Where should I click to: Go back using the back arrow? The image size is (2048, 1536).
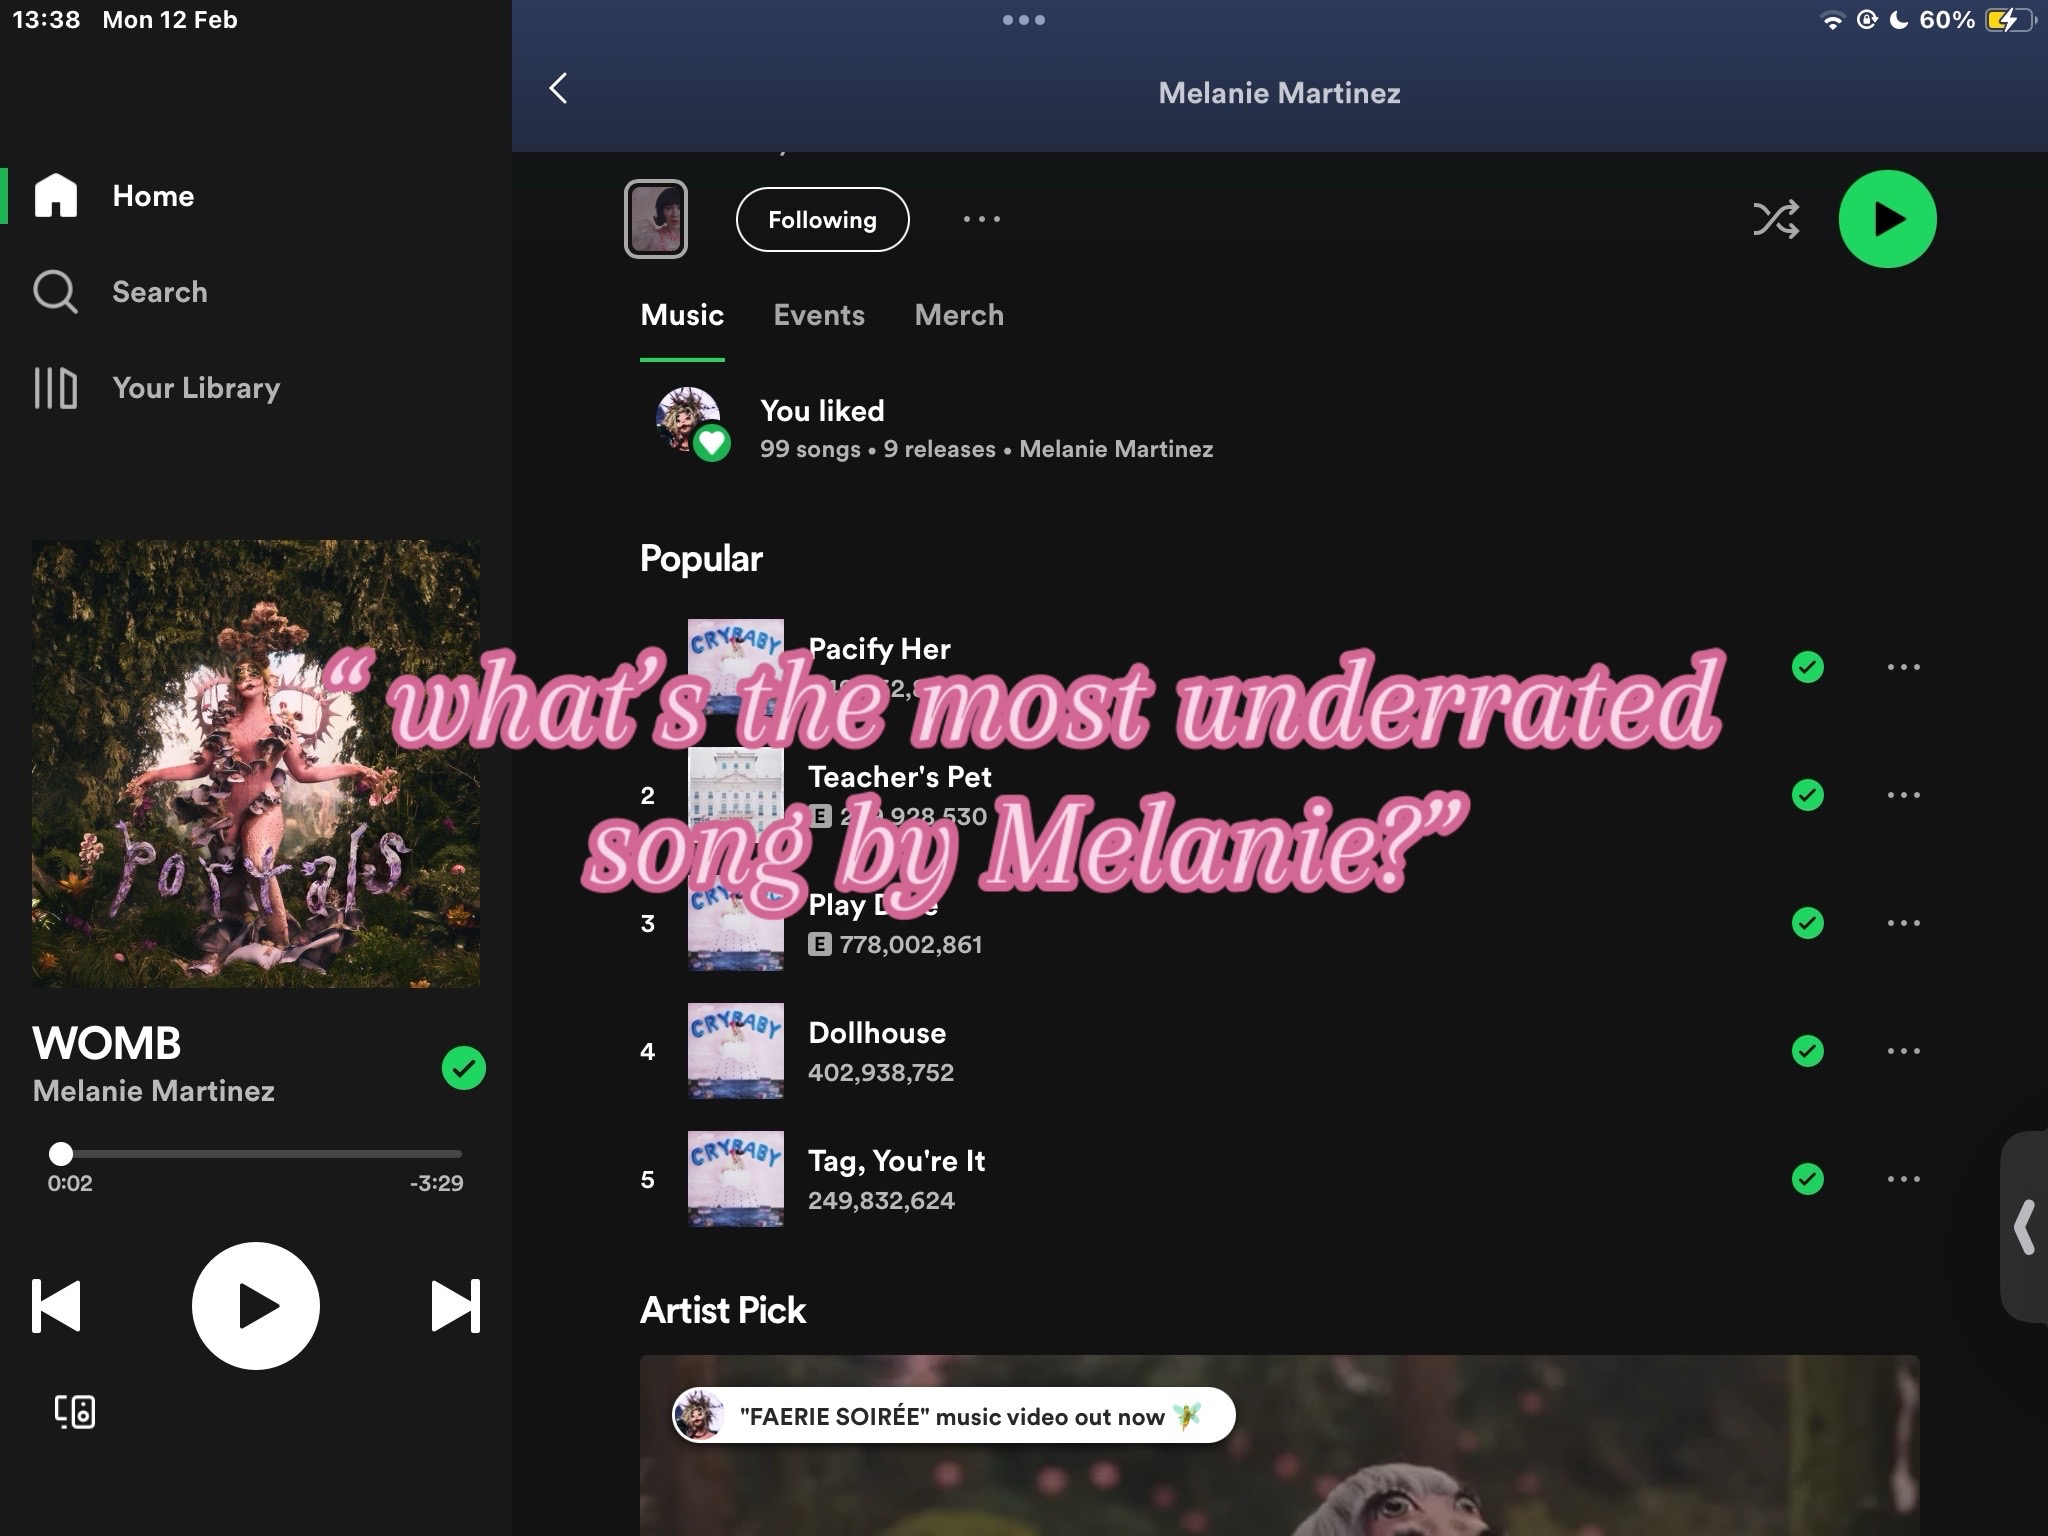coord(558,89)
